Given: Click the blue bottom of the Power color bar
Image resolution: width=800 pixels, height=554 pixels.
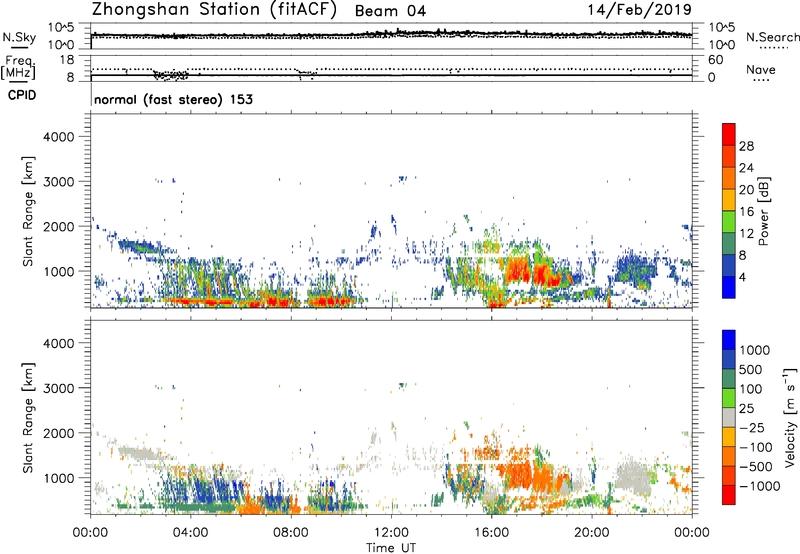Looking at the screenshot, I should [729, 287].
